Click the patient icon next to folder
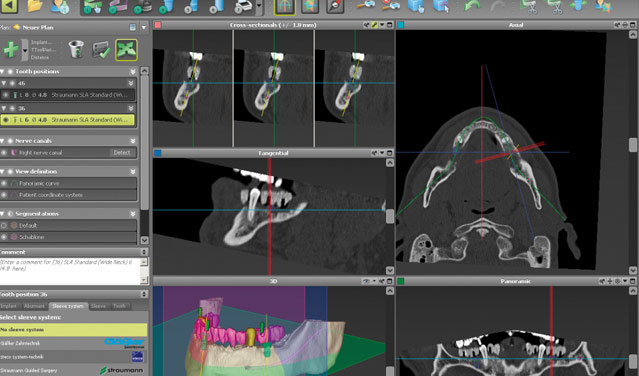 (x=61, y=6)
